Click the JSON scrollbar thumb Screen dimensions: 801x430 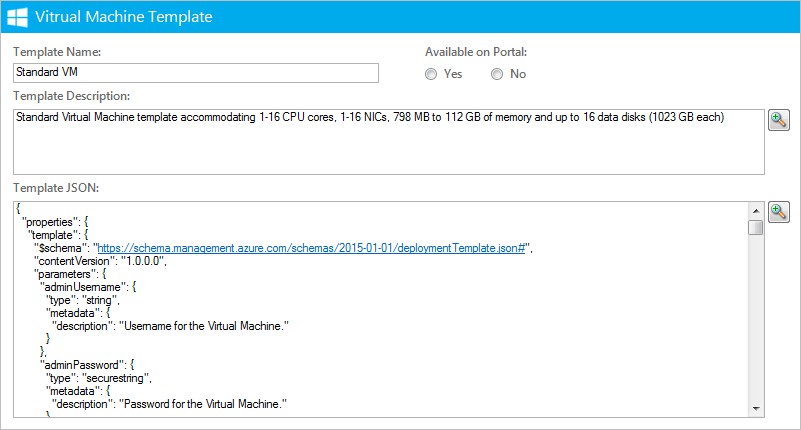coord(756,227)
